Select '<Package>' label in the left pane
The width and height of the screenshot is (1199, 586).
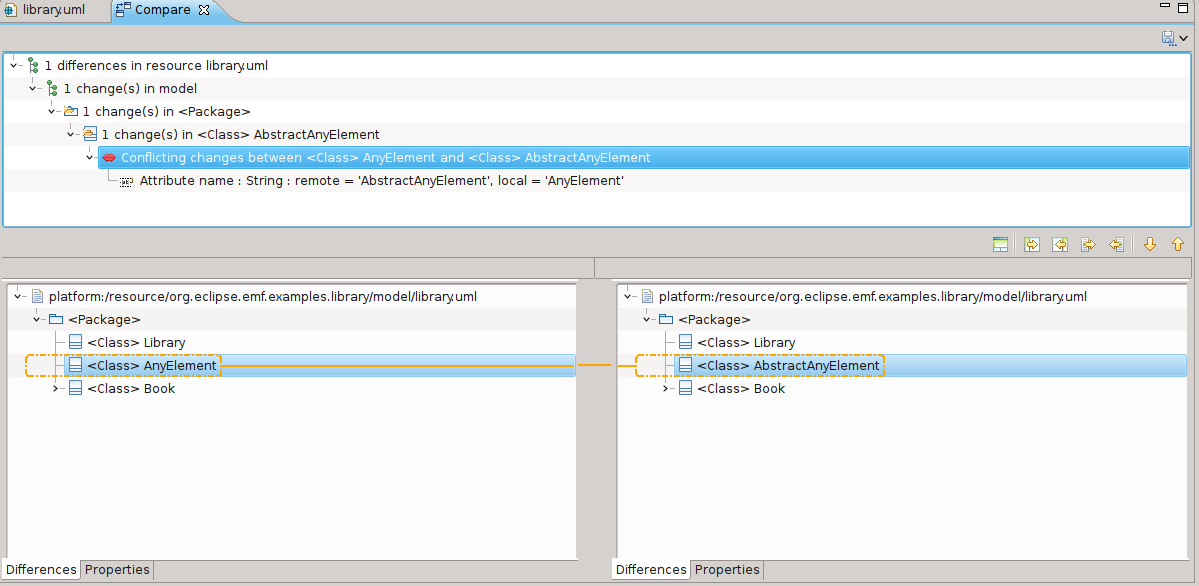104,319
